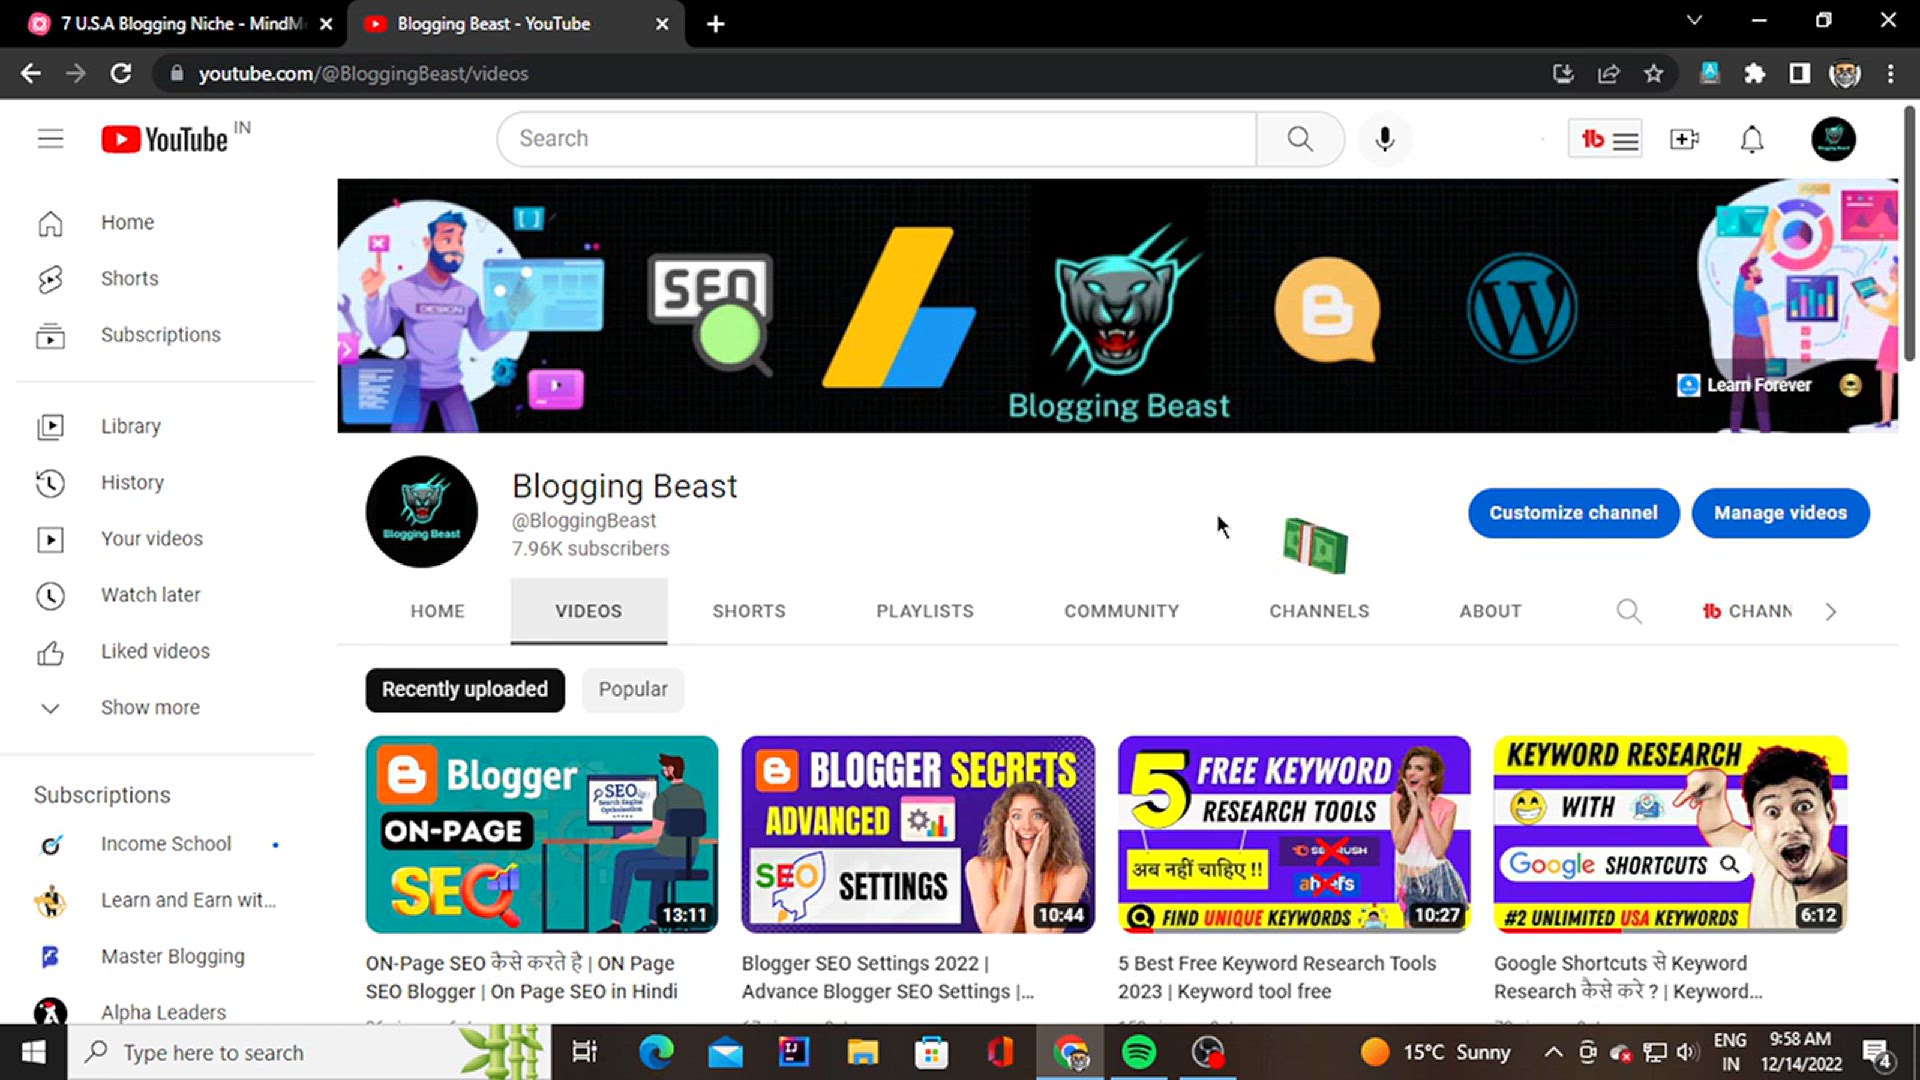Select the Recently uploaded filter chip
The image size is (1920, 1080).
[465, 690]
